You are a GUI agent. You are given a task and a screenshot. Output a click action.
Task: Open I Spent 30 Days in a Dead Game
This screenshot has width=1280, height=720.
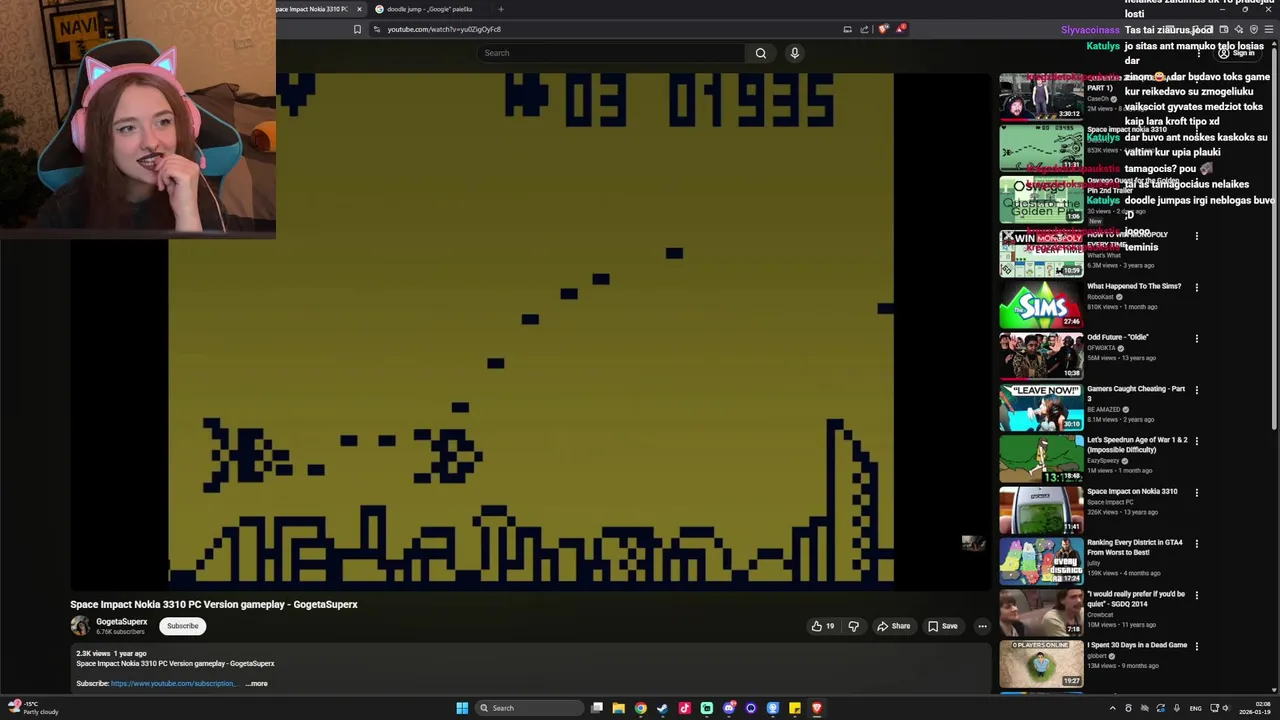point(1041,663)
